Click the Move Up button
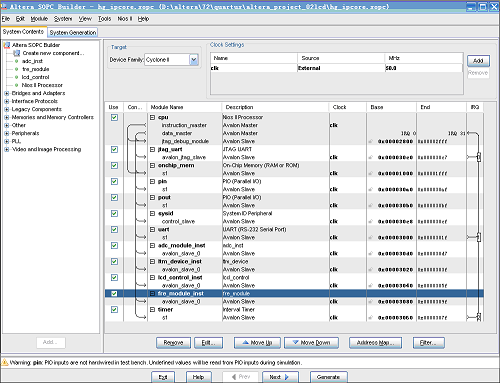Screen dimensions: 500x383 tap(257, 343)
